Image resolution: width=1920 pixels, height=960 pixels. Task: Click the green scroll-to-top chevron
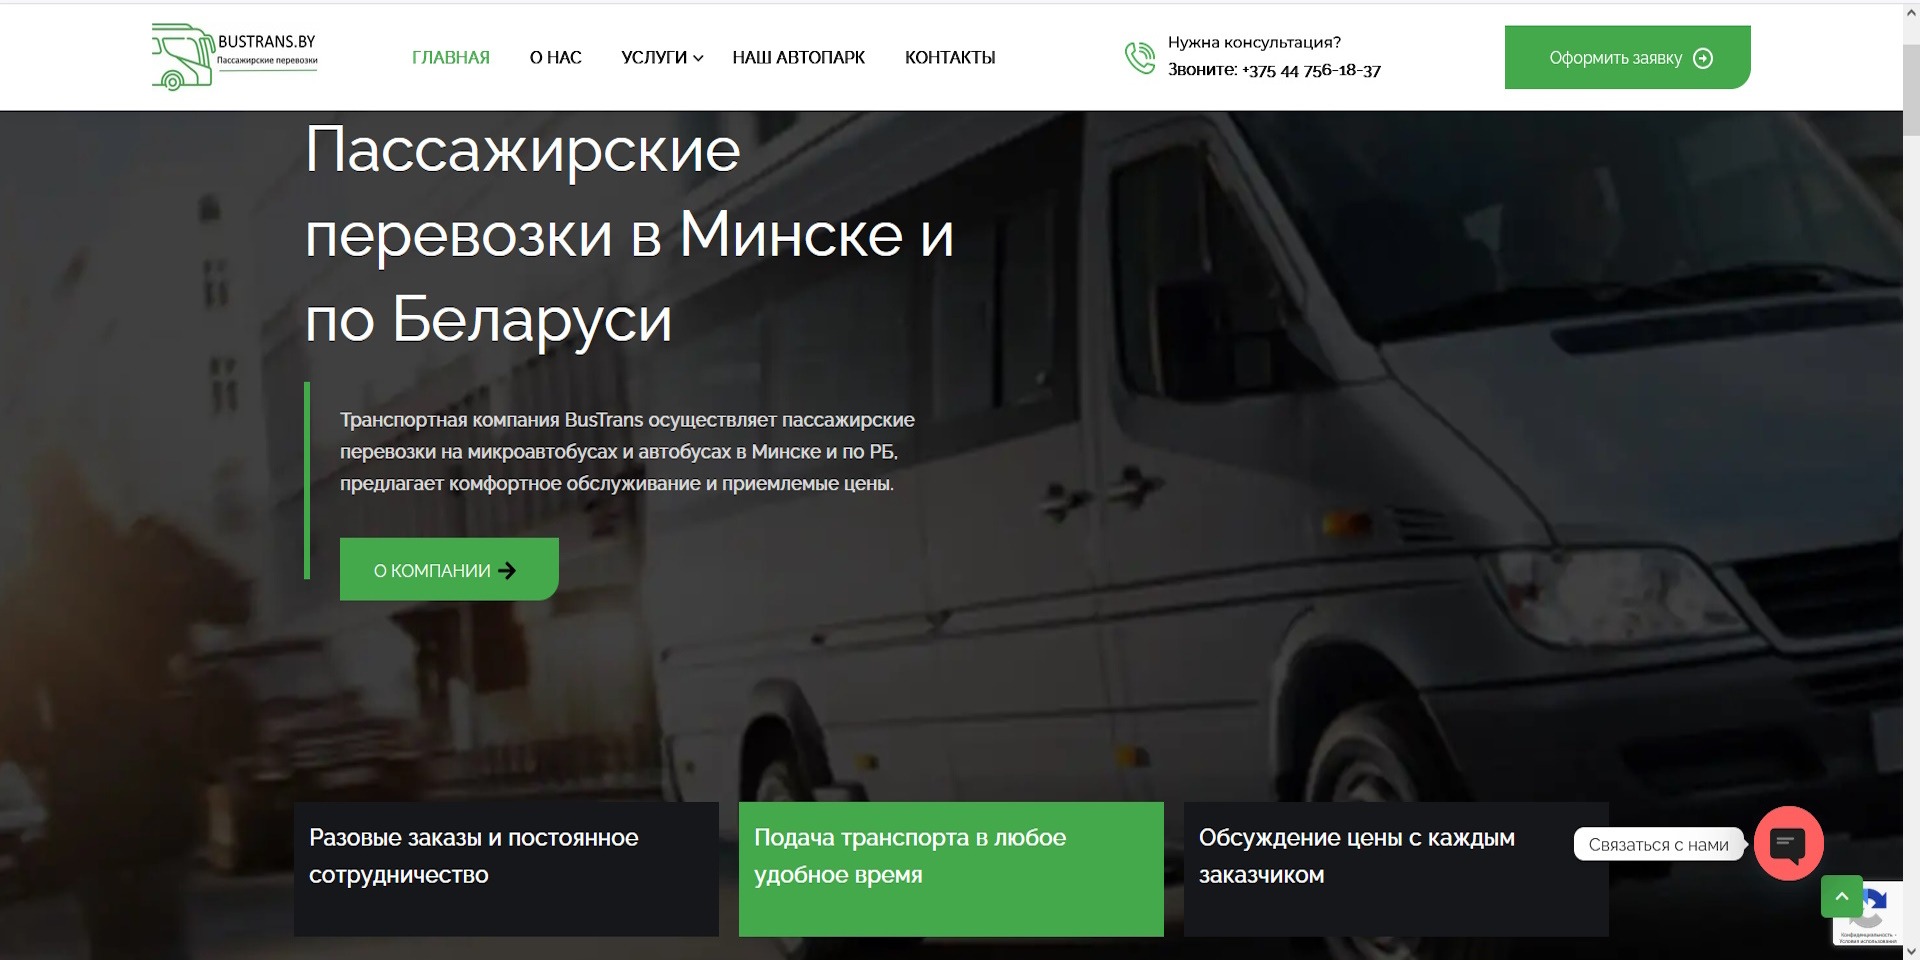pos(1842,896)
